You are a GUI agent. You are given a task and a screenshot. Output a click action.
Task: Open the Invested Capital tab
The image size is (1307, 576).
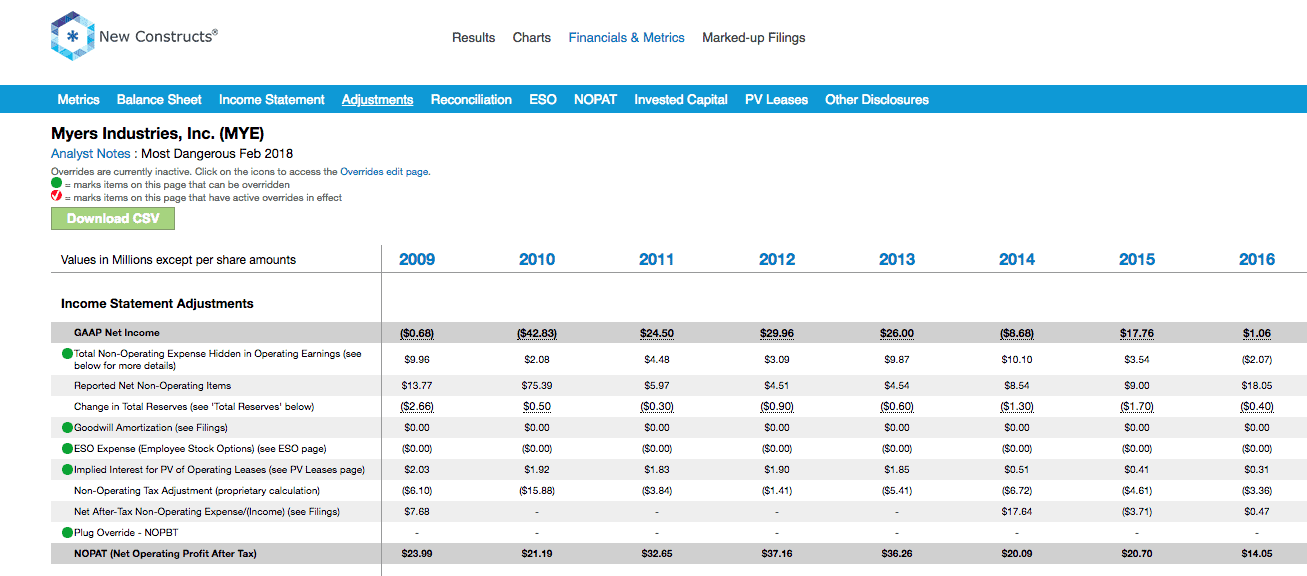coord(681,100)
